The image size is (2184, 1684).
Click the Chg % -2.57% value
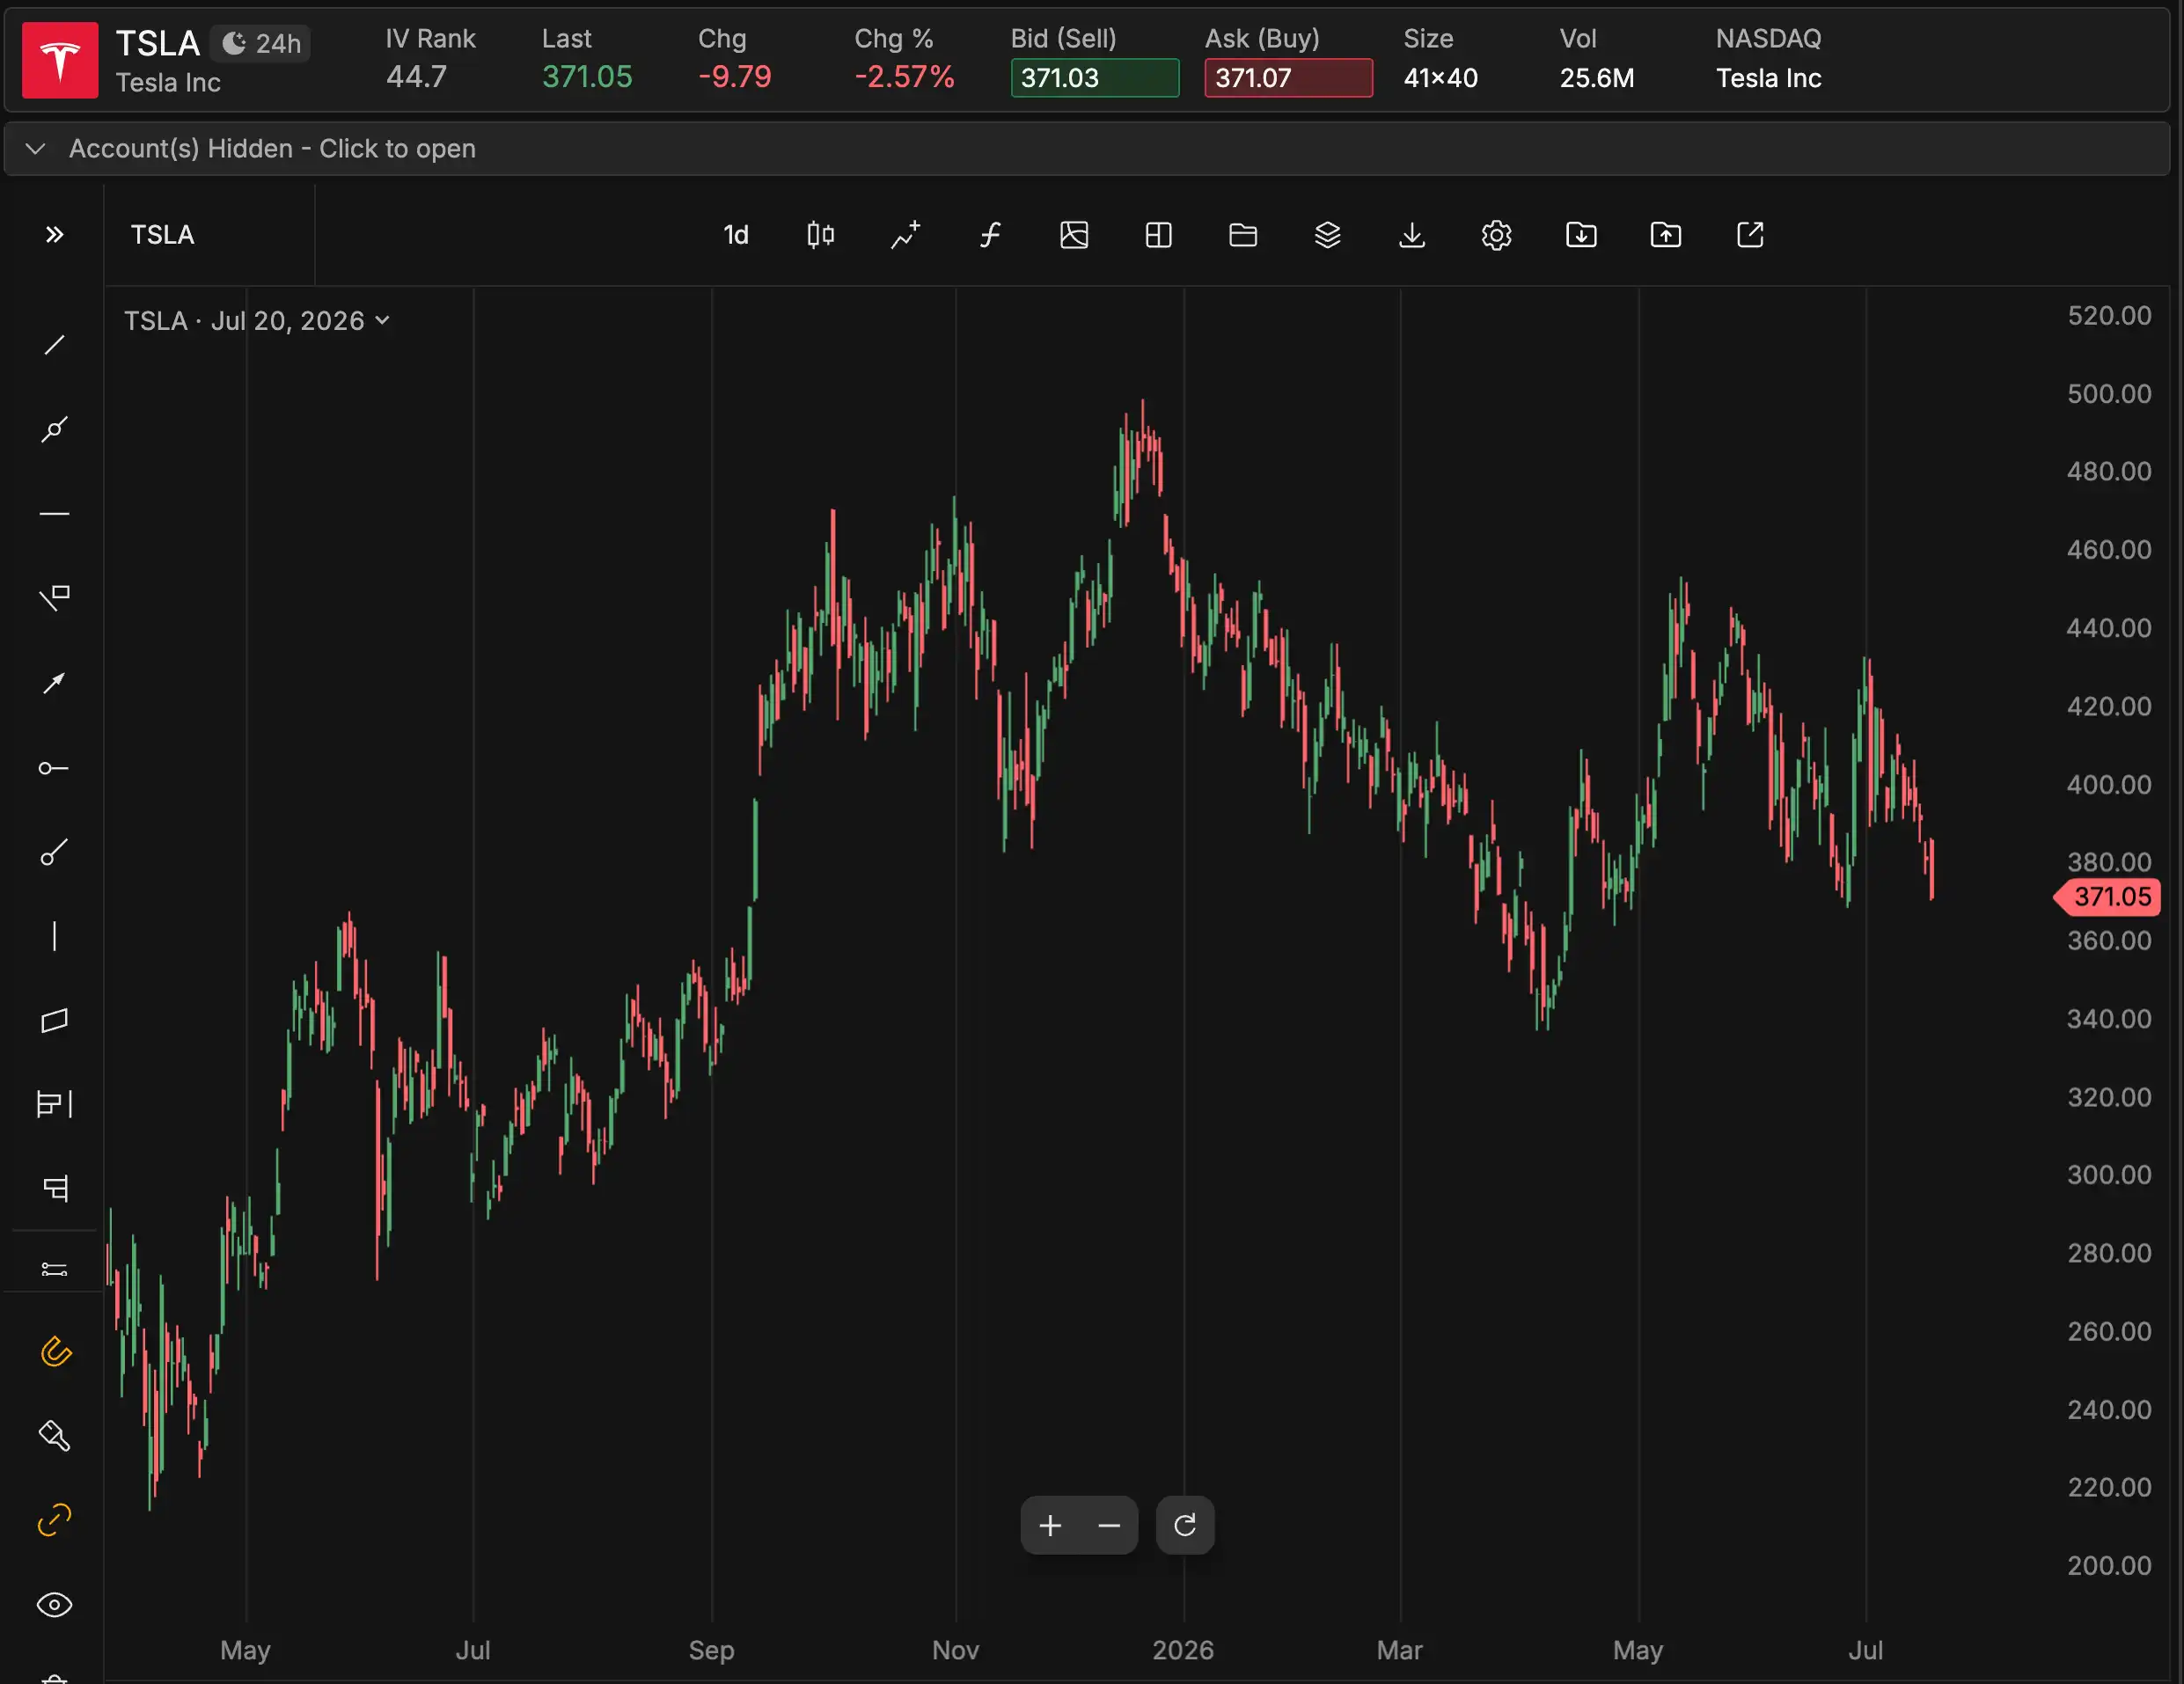(x=904, y=77)
